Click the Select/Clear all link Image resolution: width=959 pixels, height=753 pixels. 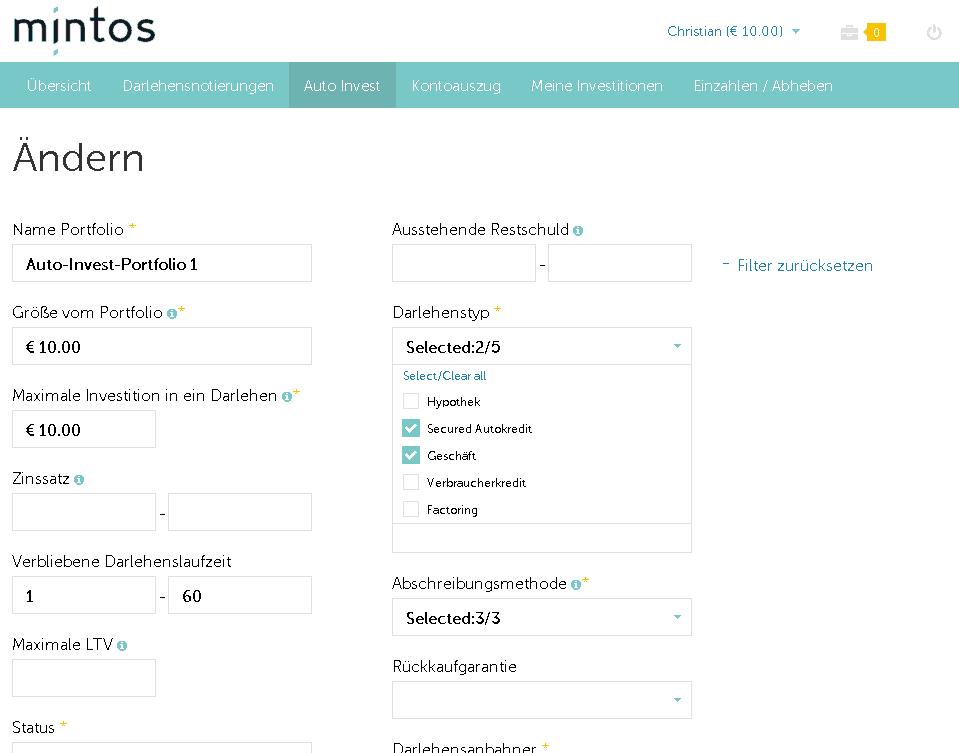coord(444,376)
